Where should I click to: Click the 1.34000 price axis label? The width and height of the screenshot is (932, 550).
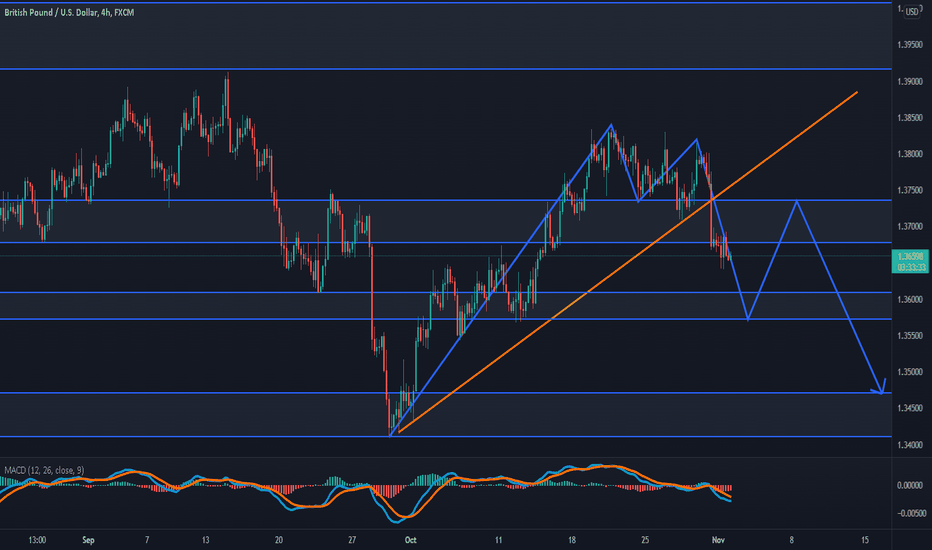(x=910, y=445)
